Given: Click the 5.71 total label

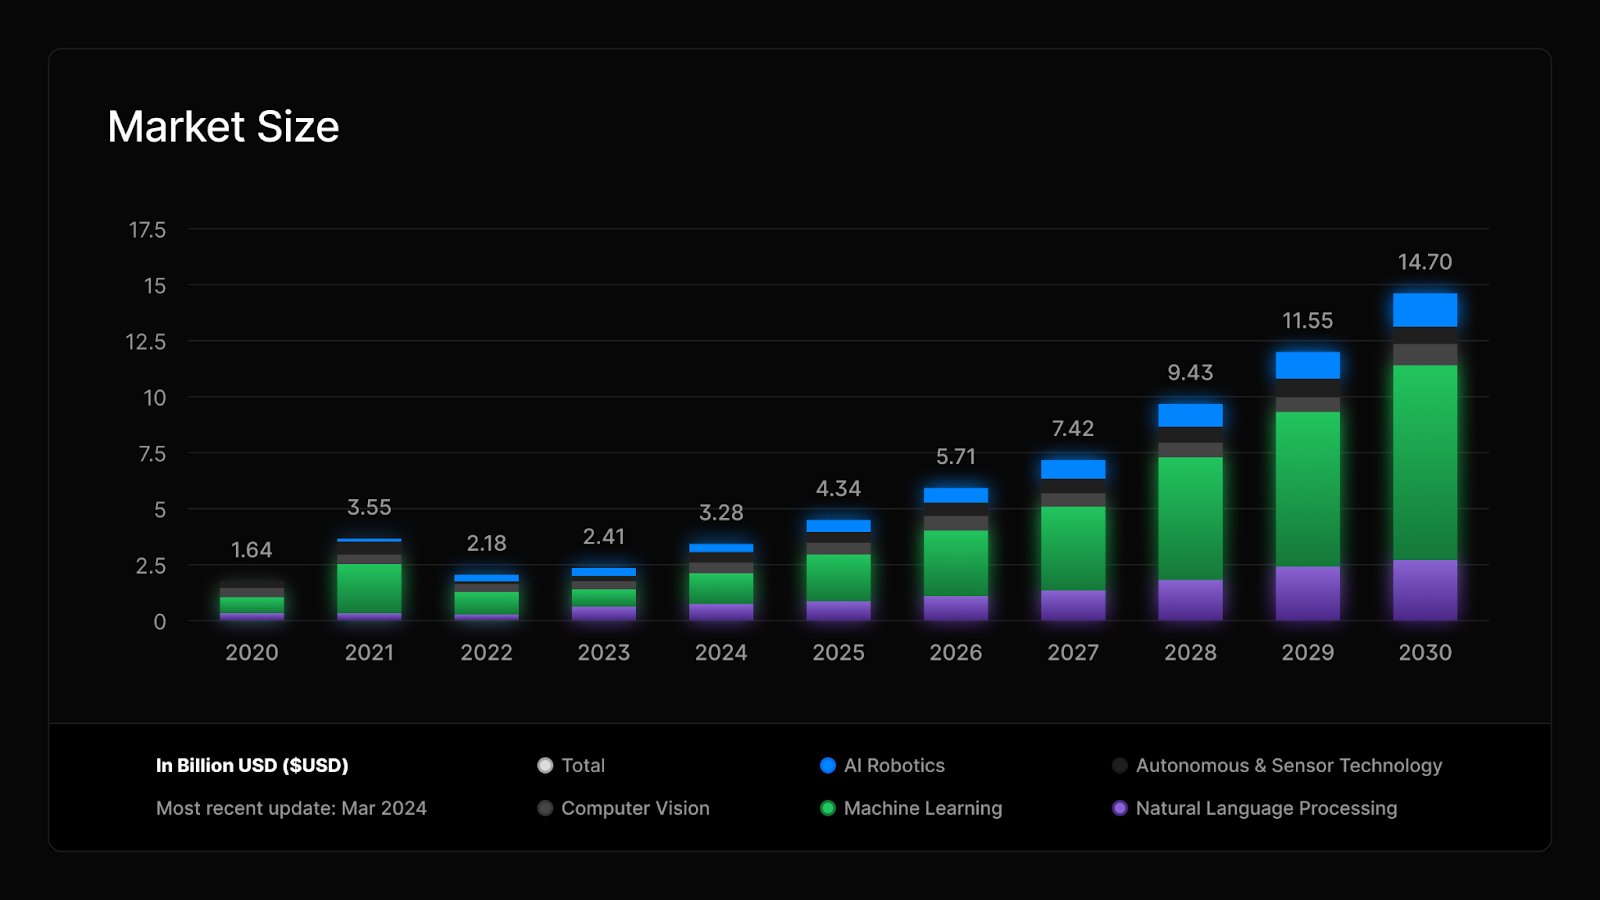Looking at the screenshot, I should (956, 457).
